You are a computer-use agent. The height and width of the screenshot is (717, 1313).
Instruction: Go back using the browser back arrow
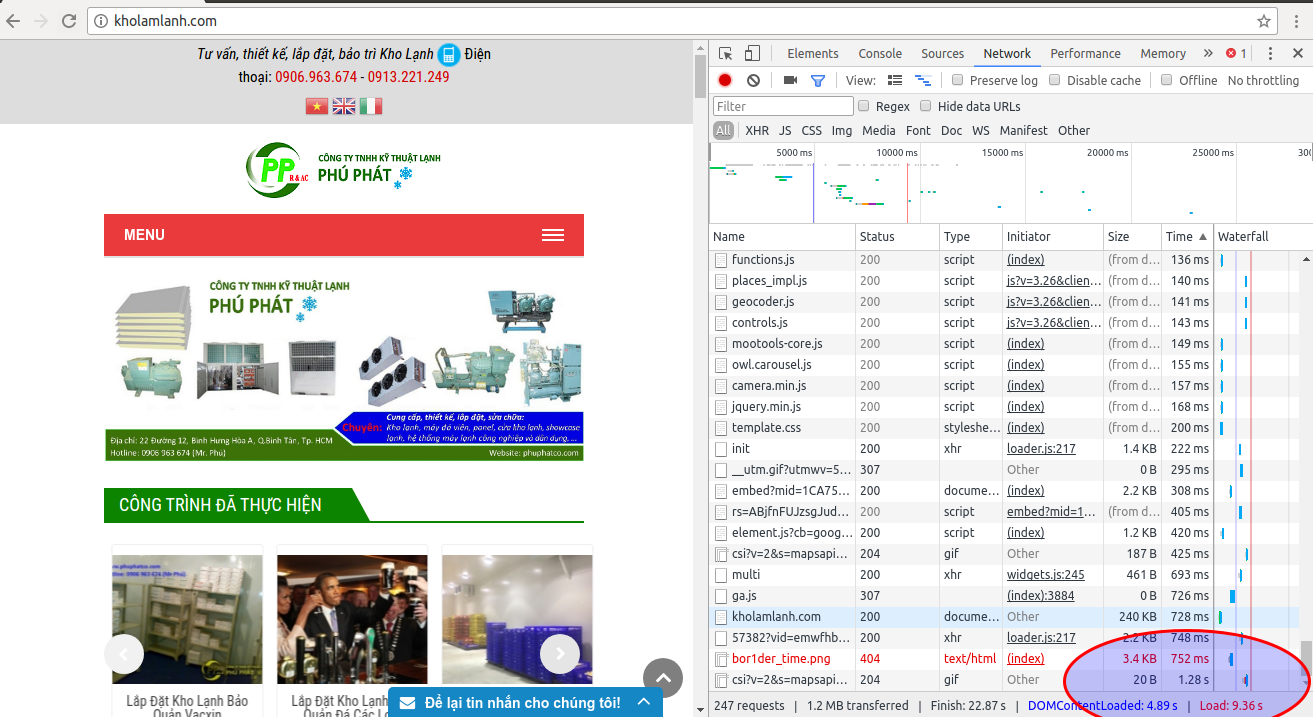pos(15,21)
